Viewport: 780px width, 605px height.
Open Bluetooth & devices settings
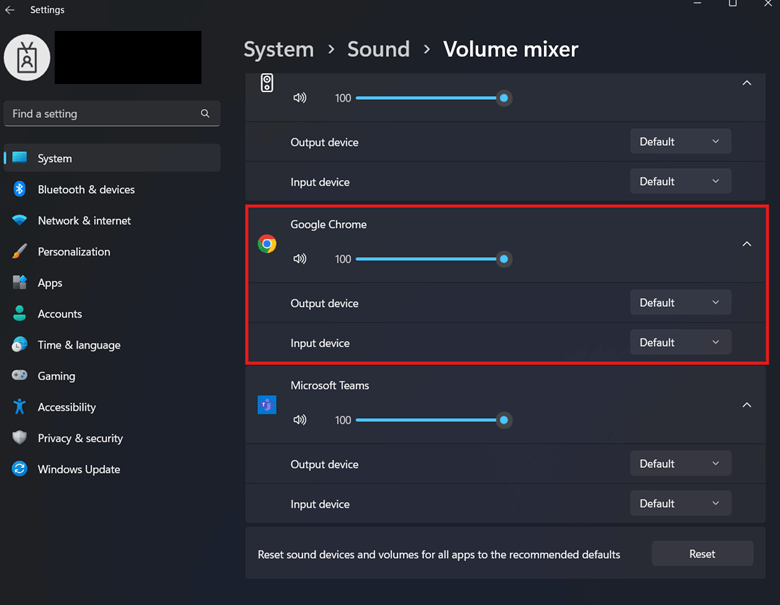86,190
